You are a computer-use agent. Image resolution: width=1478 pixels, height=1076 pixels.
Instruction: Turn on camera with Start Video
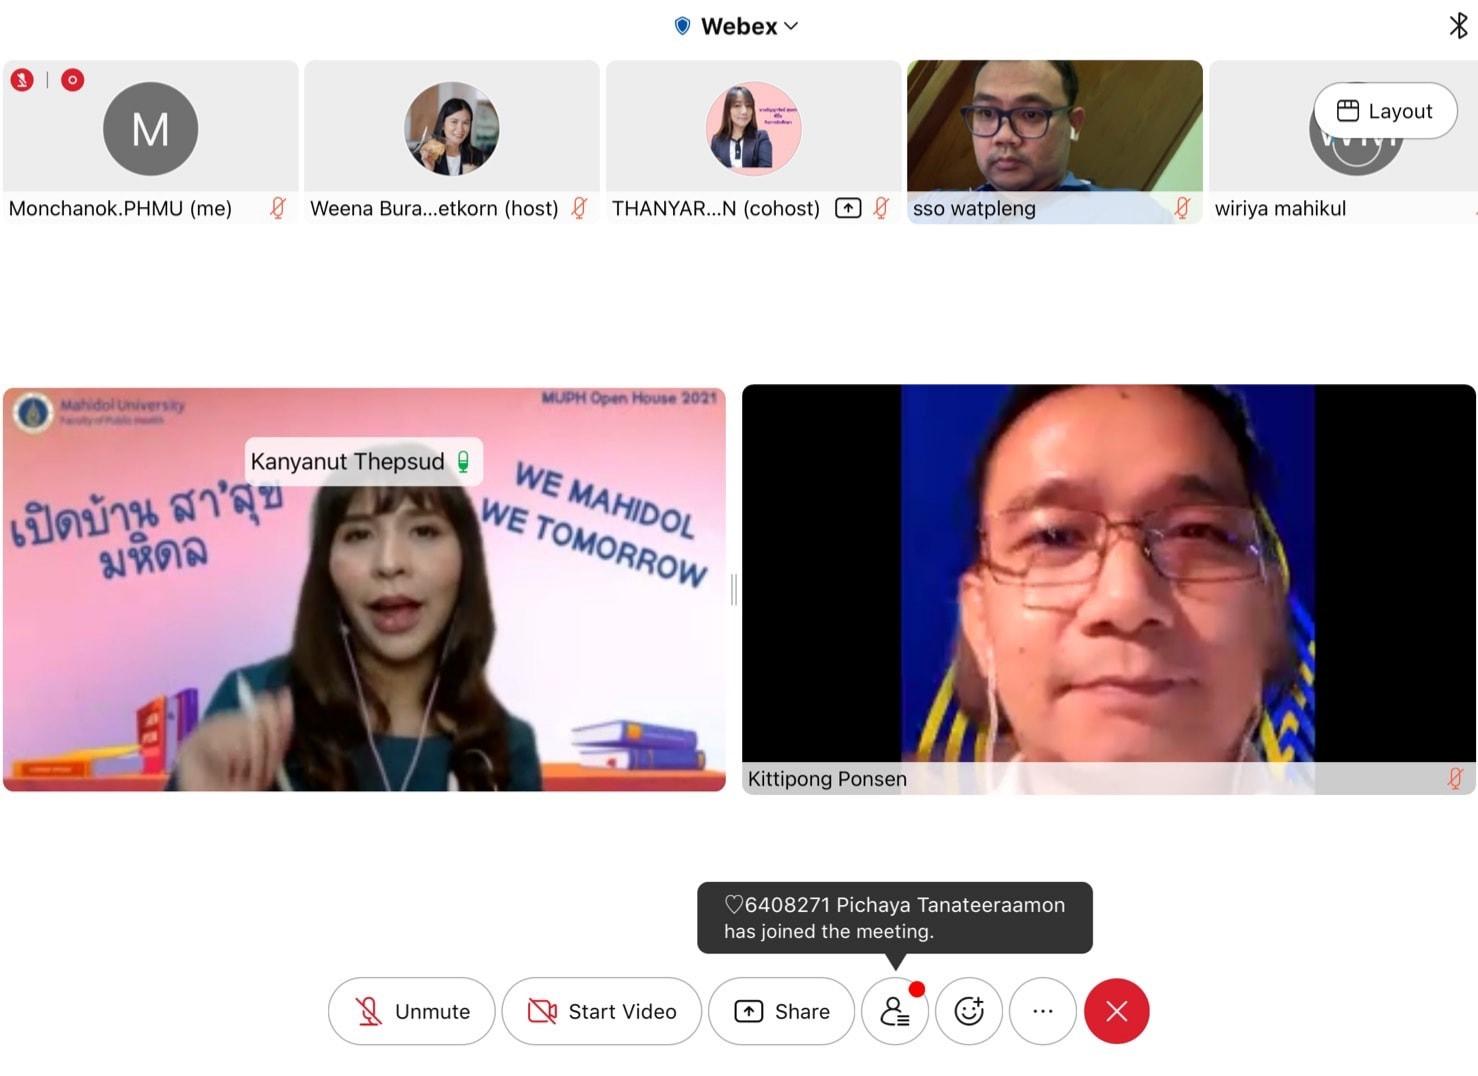point(602,1011)
